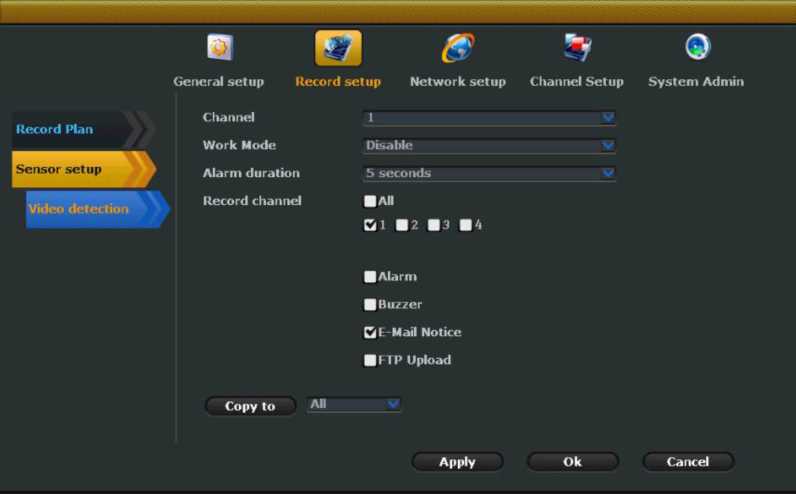Image resolution: width=796 pixels, height=494 pixels.
Task: Enable the FTP Upload checkbox
Action: (370, 360)
